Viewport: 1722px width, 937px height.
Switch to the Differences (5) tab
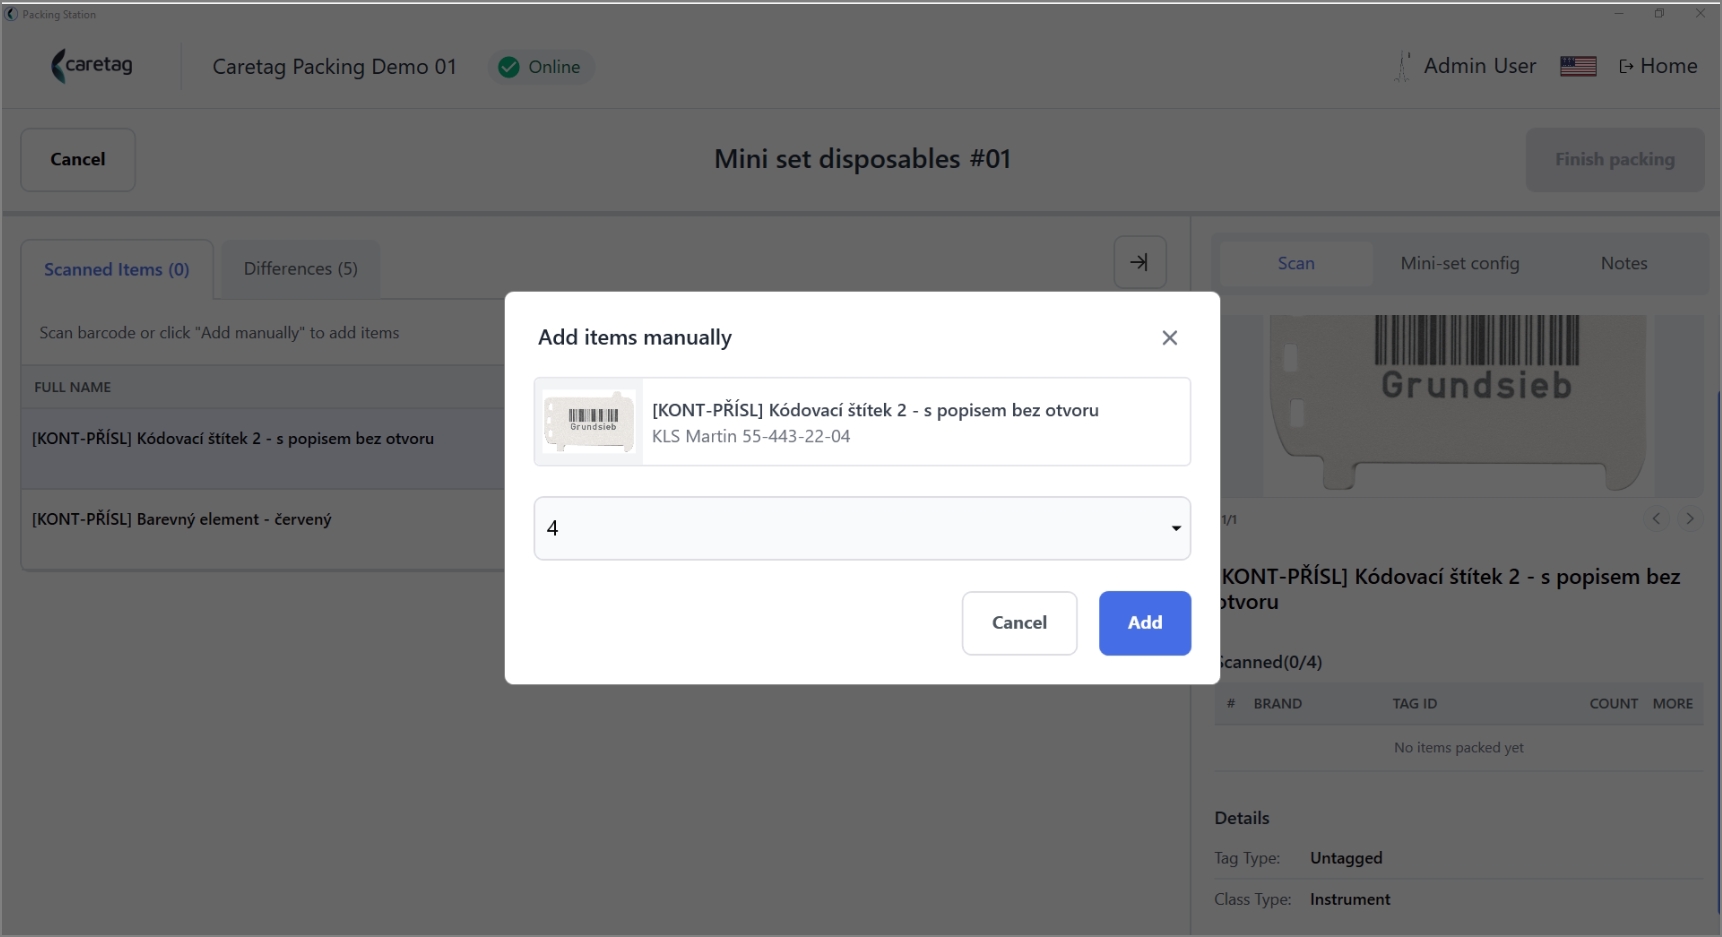(x=300, y=269)
